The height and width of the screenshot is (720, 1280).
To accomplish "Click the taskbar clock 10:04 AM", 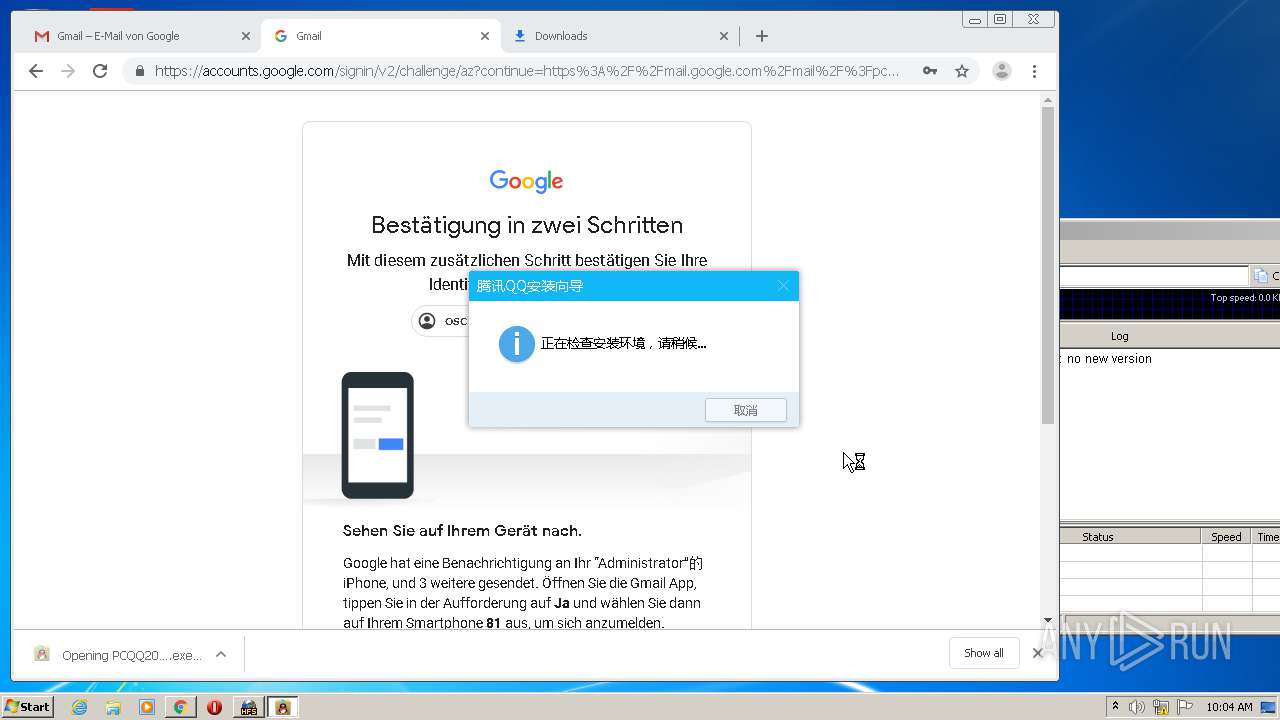I will pyautogui.click(x=1229, y=707).
